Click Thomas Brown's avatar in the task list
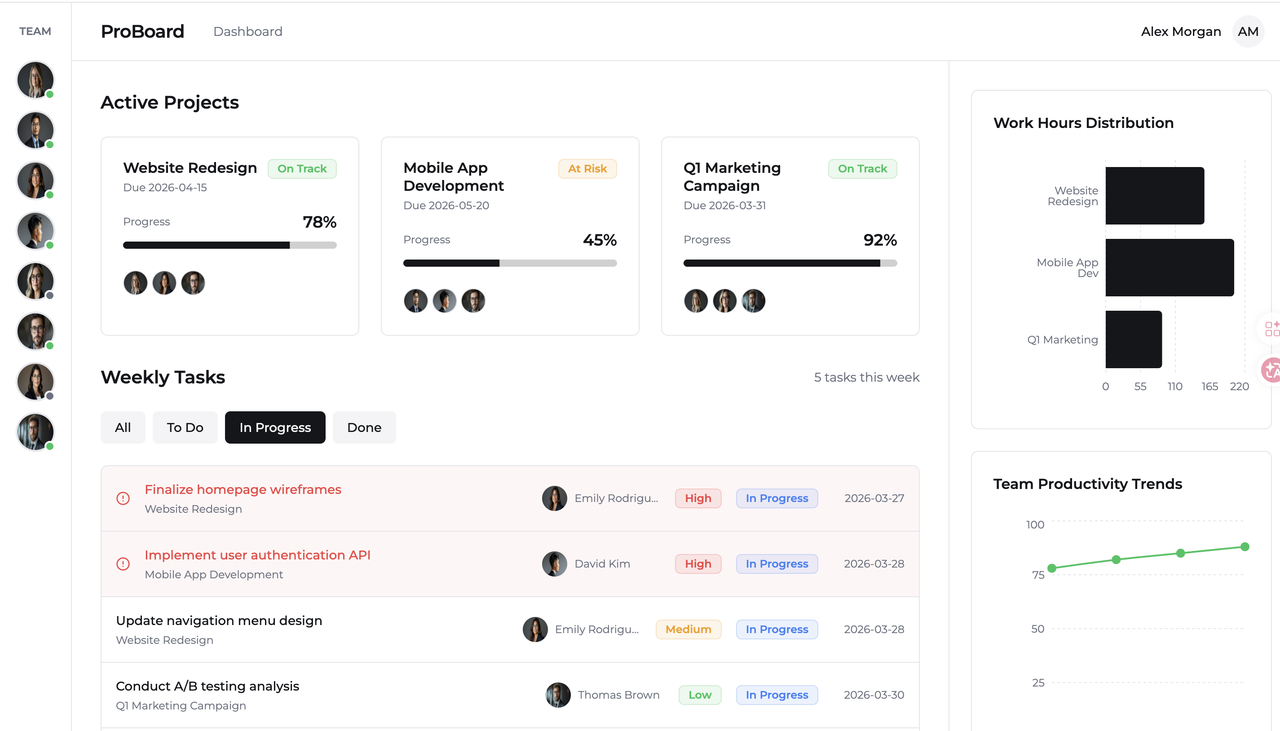Viewport: 1280px width, 731px height. coord(558,695)
